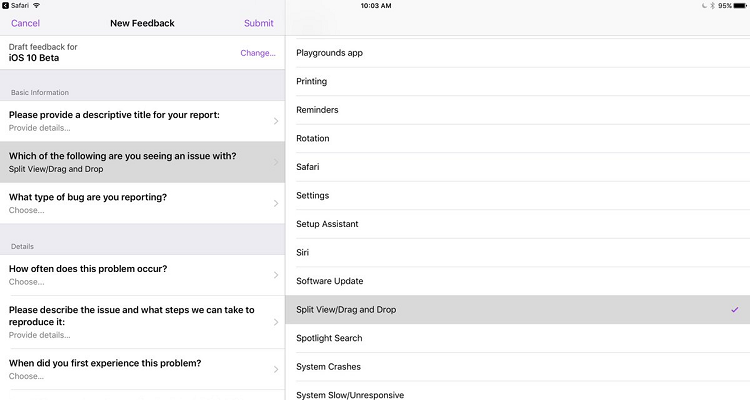Viewport: 750px width, 400px height.
Task: Tap the Back to Safari icon
Action: (x=5, y=6)
